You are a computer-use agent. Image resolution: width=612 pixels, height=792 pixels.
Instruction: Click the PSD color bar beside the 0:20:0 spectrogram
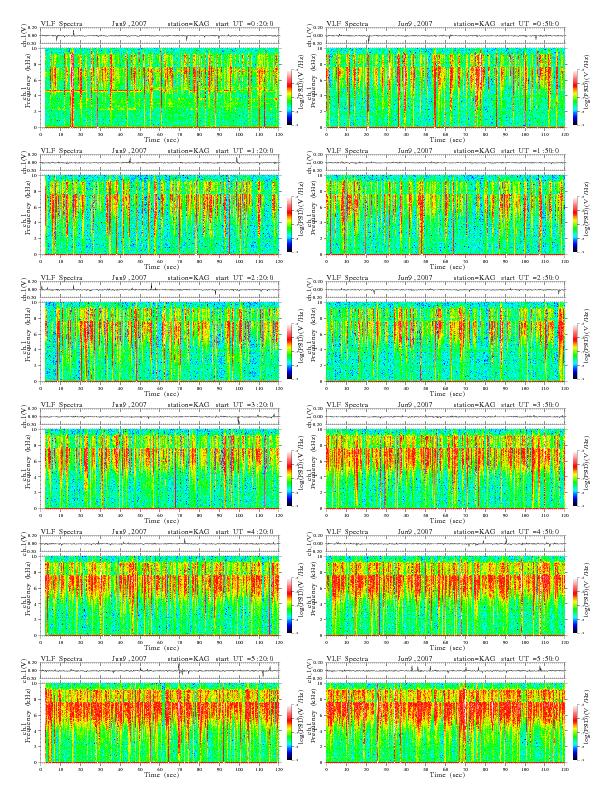289,97
